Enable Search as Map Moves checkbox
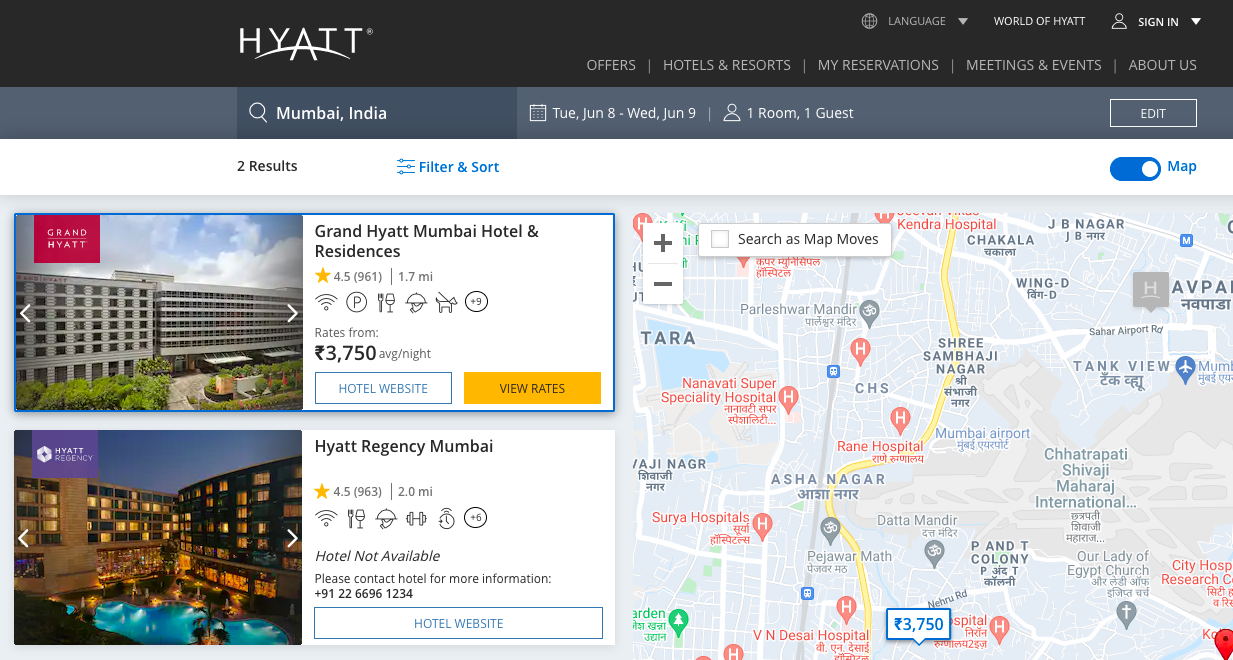Viewport: 1233px width, 660px height. pos(719,239)
